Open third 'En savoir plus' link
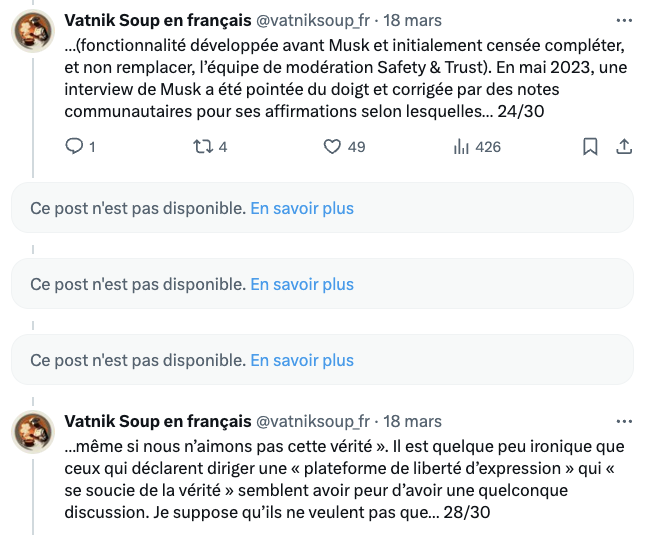 (x=302, y=360)
